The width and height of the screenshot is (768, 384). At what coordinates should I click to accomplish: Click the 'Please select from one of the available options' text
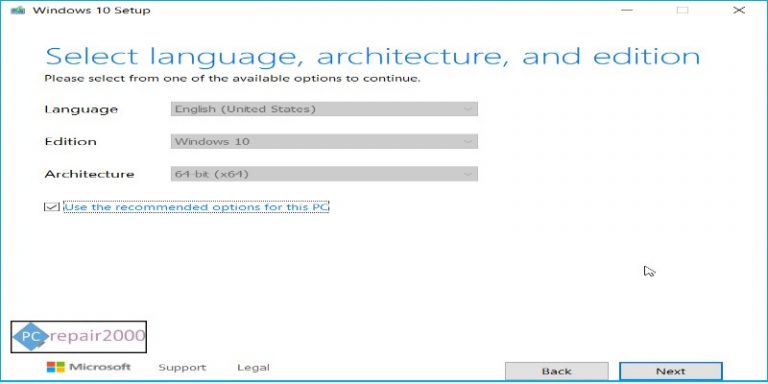click(x=233, y=78)
